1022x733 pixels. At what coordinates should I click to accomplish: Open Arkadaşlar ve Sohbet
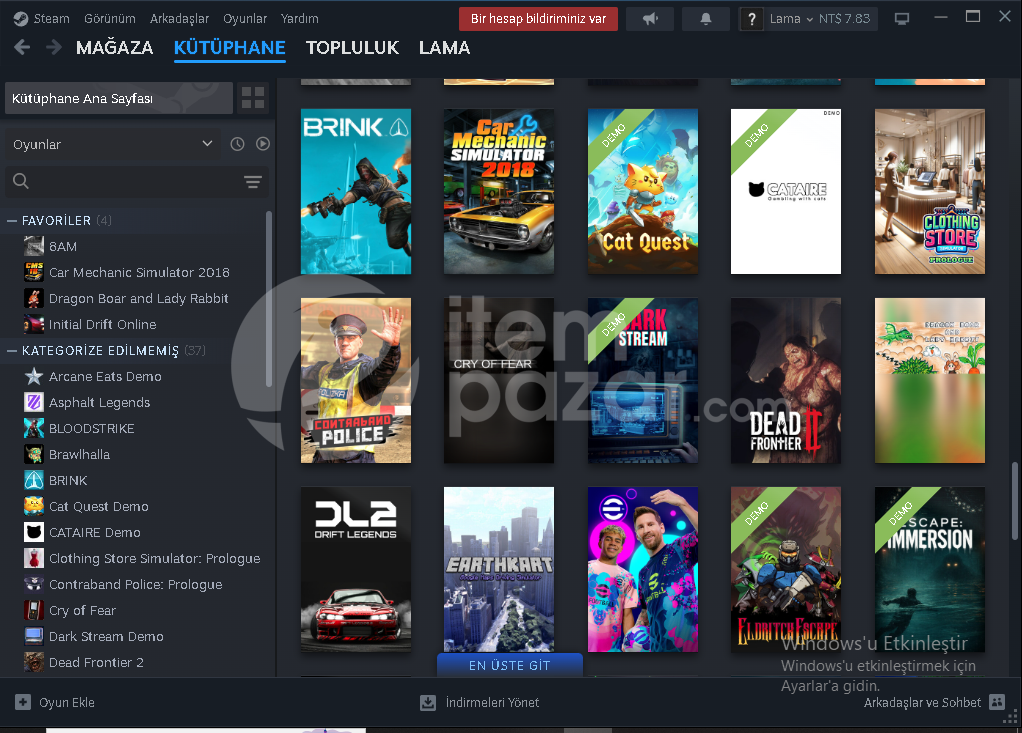pyautogui.click(x=922, y=702)
